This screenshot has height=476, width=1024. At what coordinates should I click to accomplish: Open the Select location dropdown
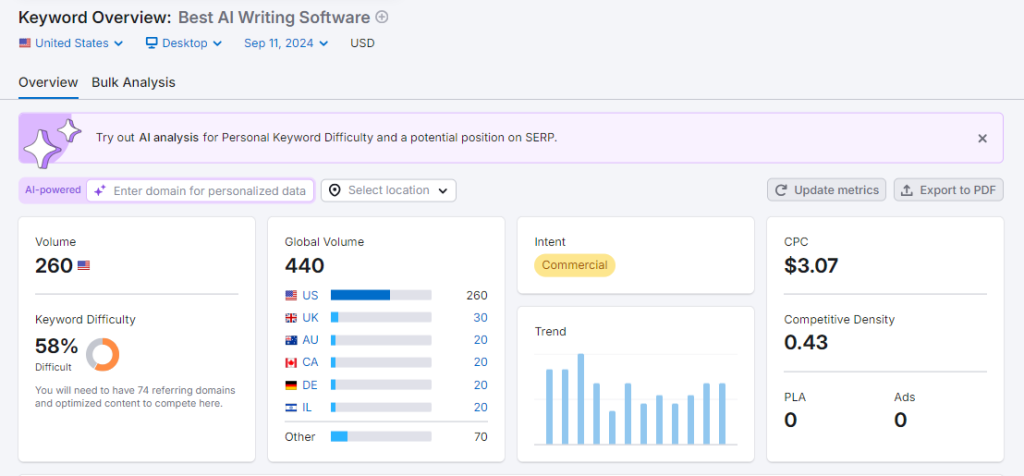click(x=389, y=191)
